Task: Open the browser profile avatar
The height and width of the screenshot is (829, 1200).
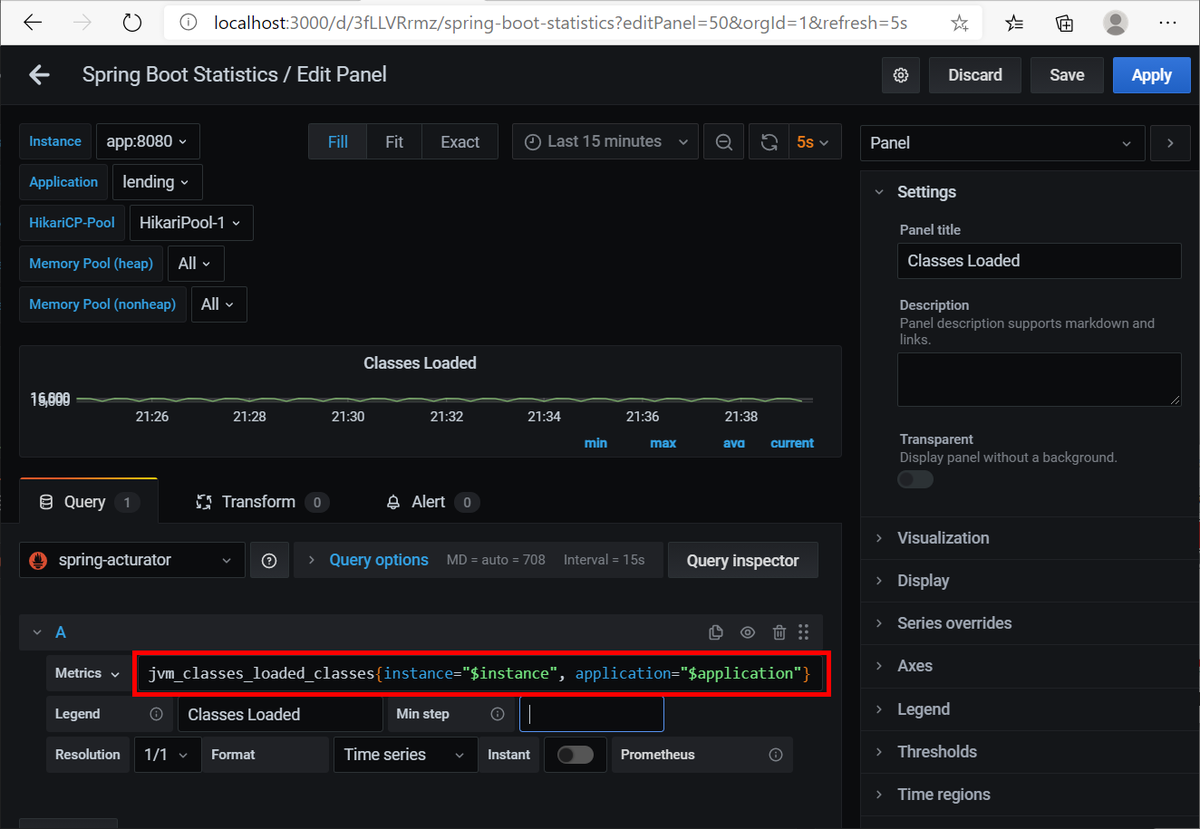Action: (x=1115, y=23)
